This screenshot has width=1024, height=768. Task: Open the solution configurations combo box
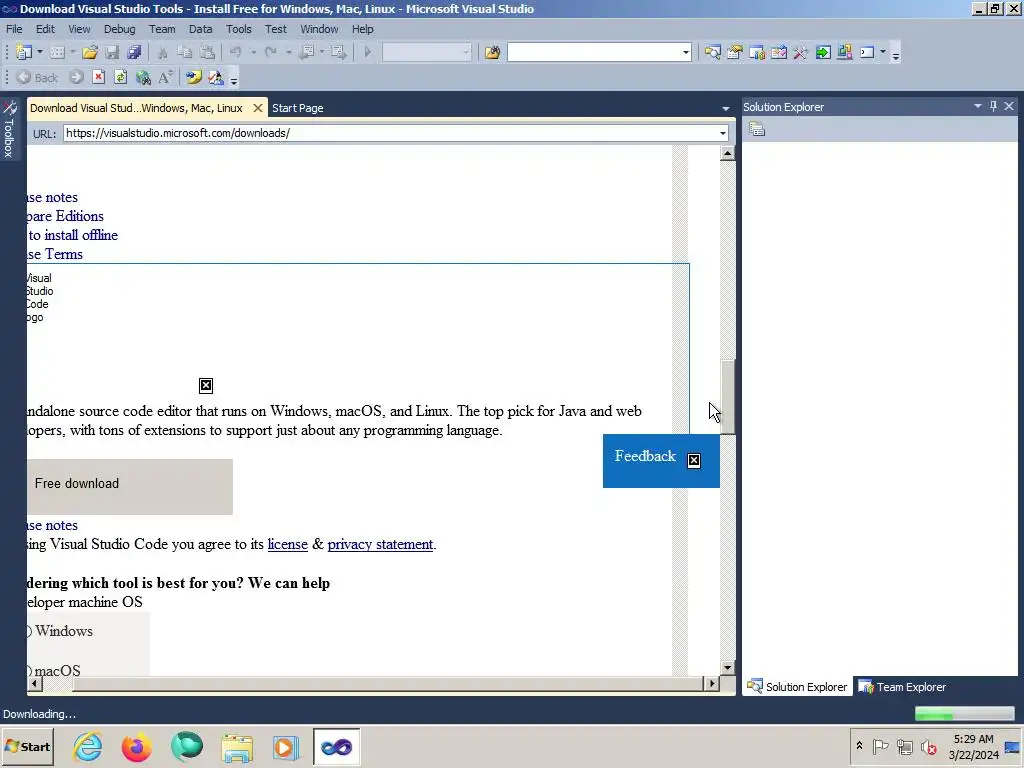pyautogui.click(x=426, y=52)
